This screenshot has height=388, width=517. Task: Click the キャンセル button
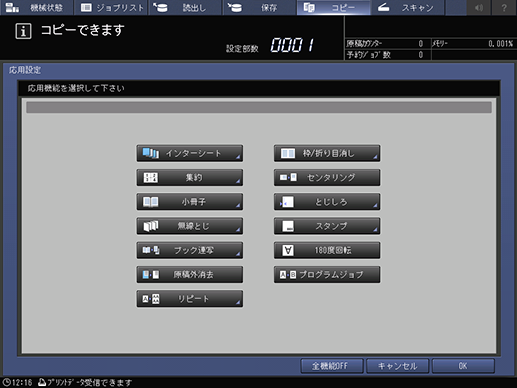(x=397, y=366)
